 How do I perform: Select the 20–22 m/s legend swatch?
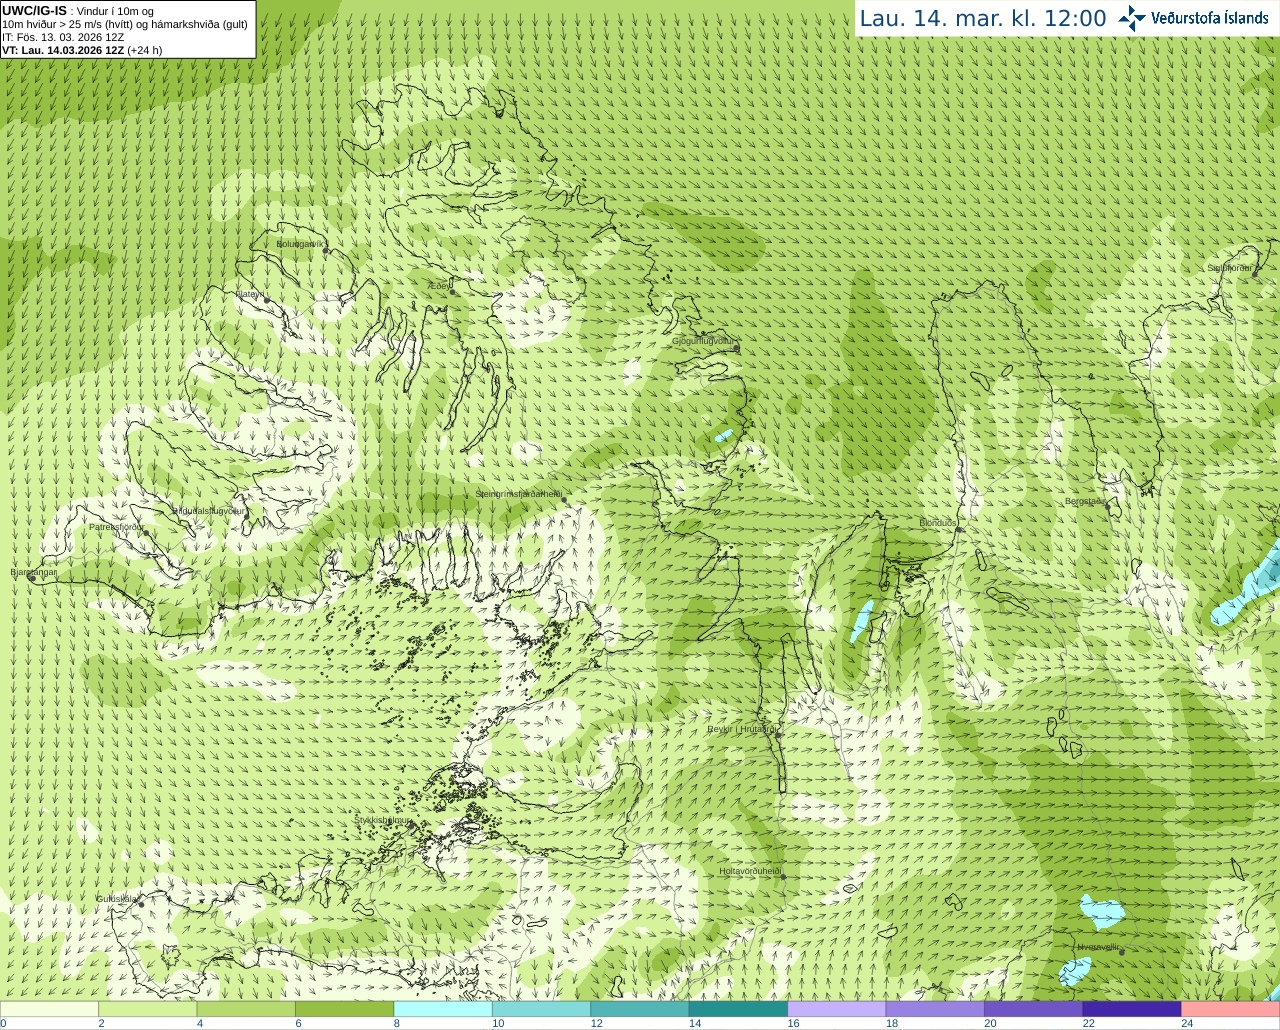1034,1009
